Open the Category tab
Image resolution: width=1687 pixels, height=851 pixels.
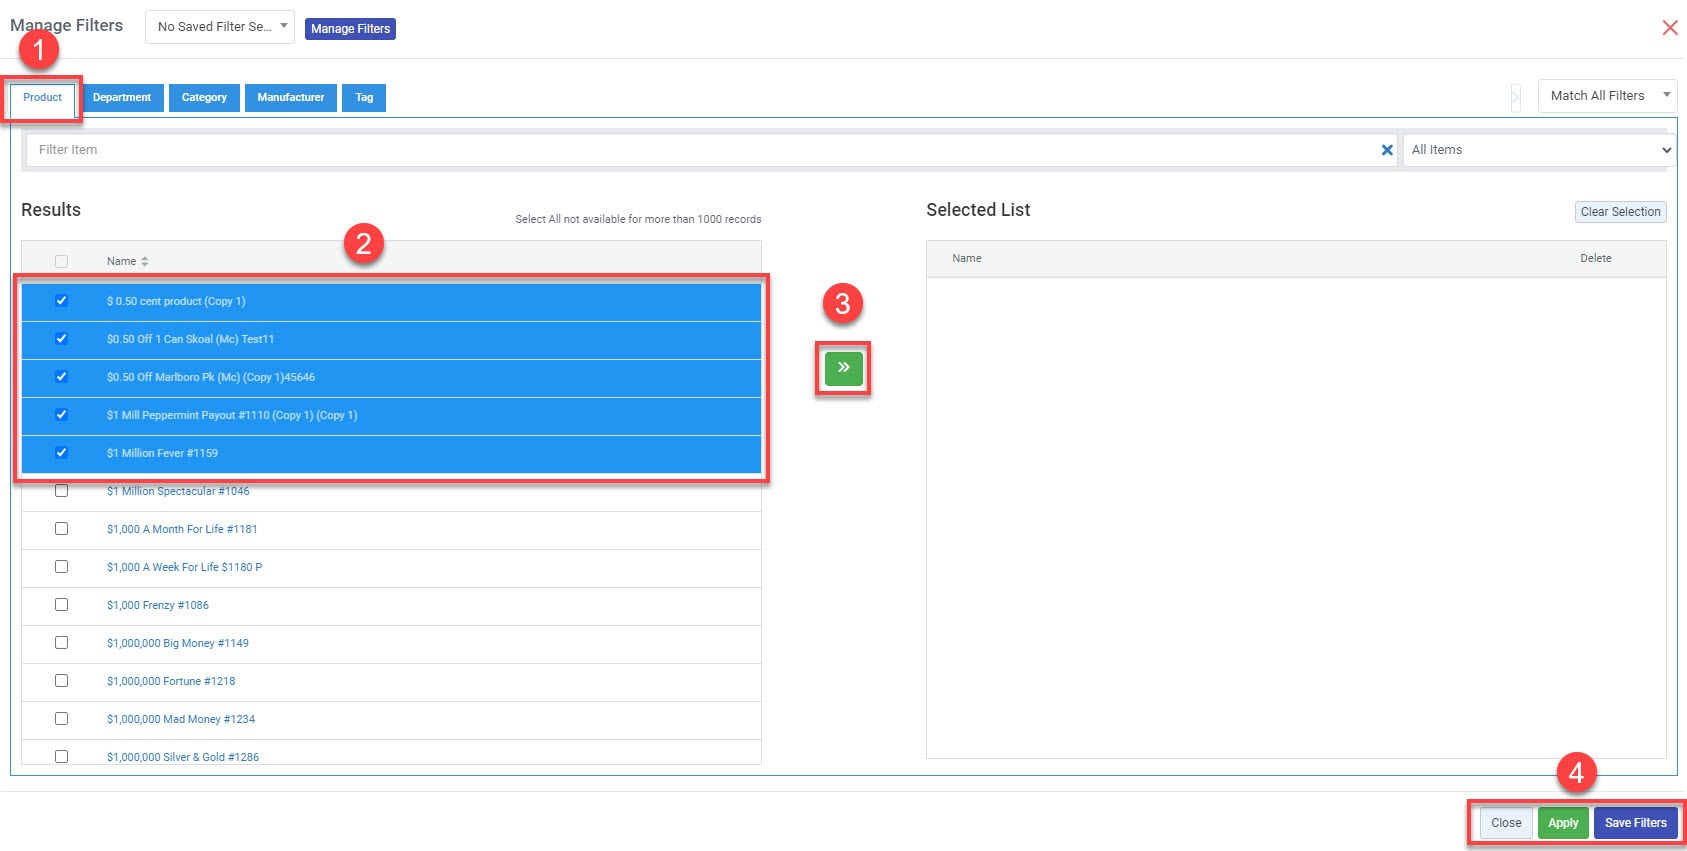click(204, 98)
